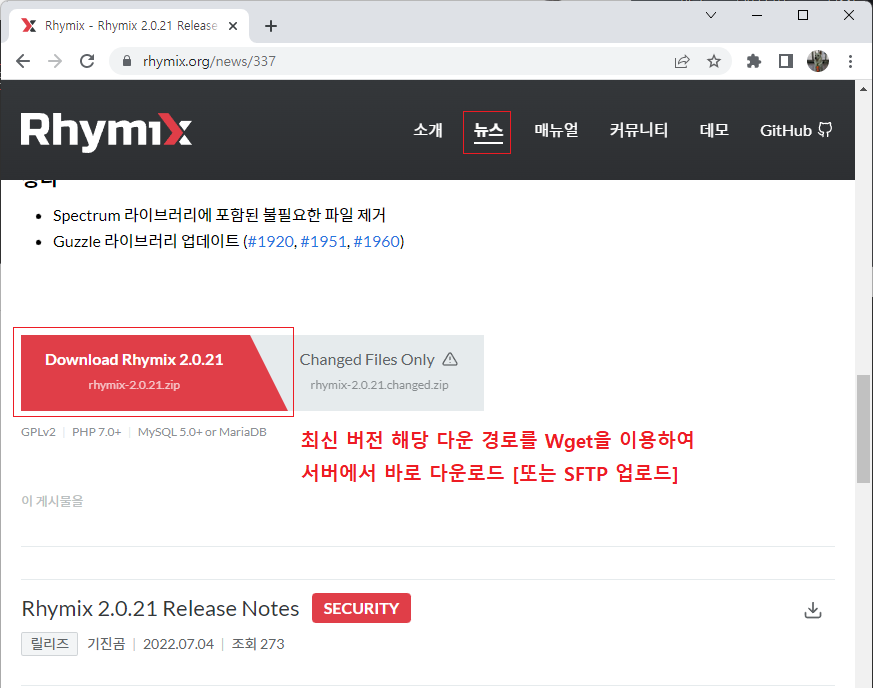Select the Rhymix 2.0.21 Release tab
The image size is (873, 688).
tap(130, 26)
